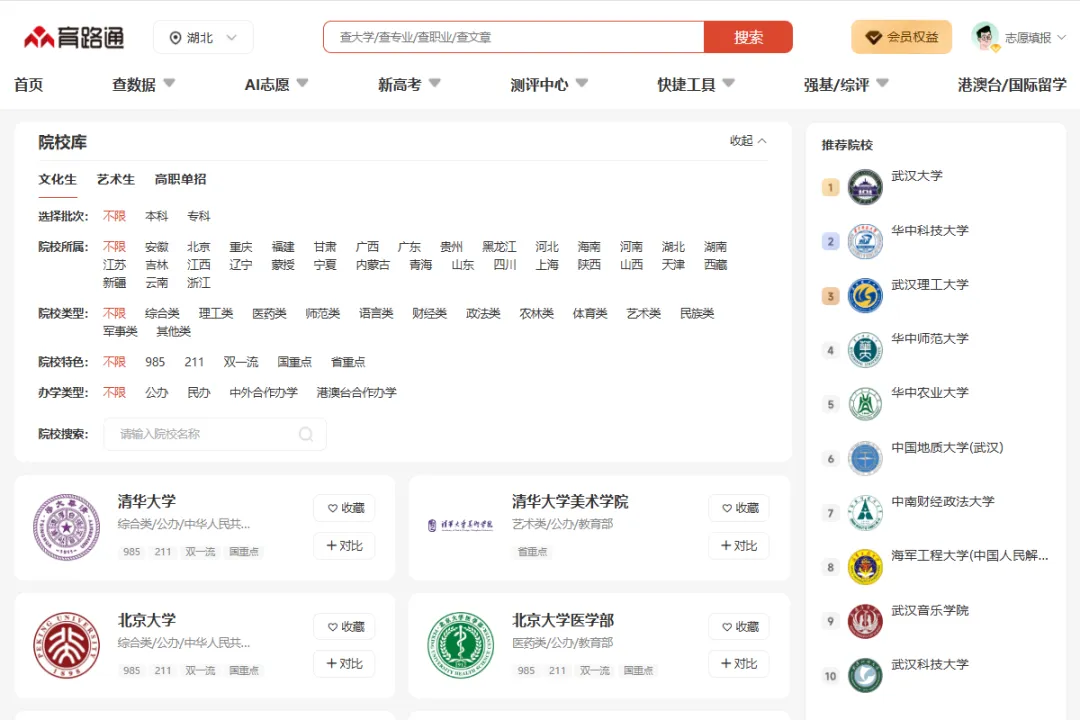
Task: Click 武汉大学 name in 推荐院校
Action: coord(917,176)
